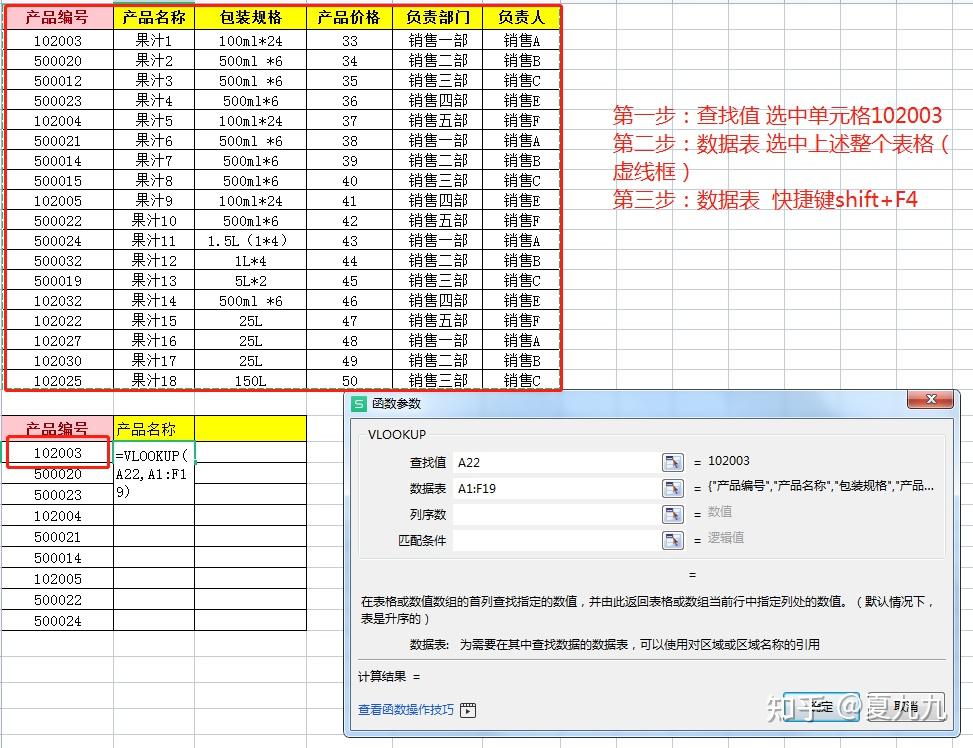This screenshot has height=748, width=973.
Task: Click the 数据表 input containing A1:F19
Action: click(557, 489)
